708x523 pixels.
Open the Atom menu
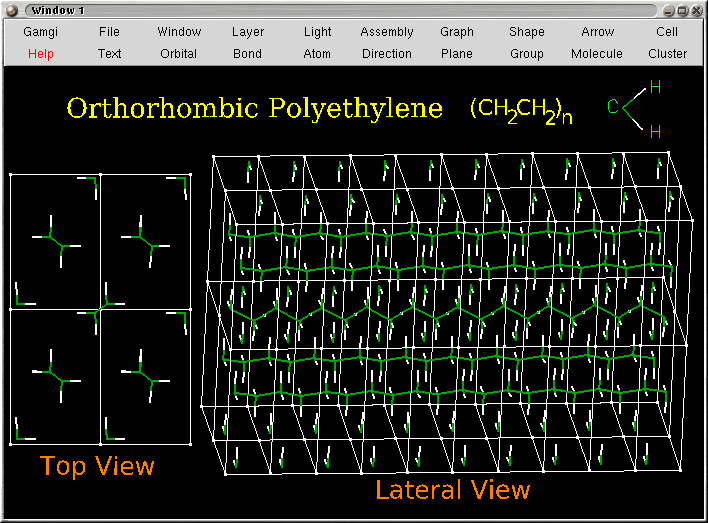pyautogui.click(x=317, y=54)
